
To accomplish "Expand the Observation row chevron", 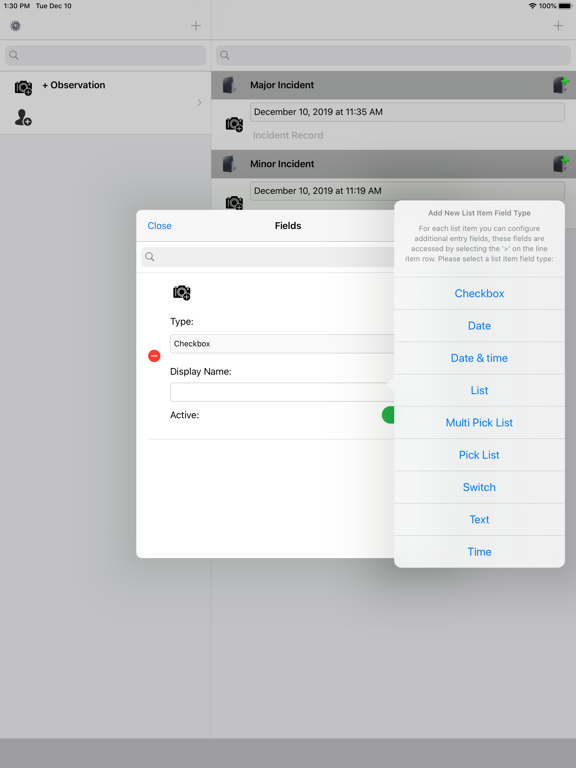I will click(199, 102).
